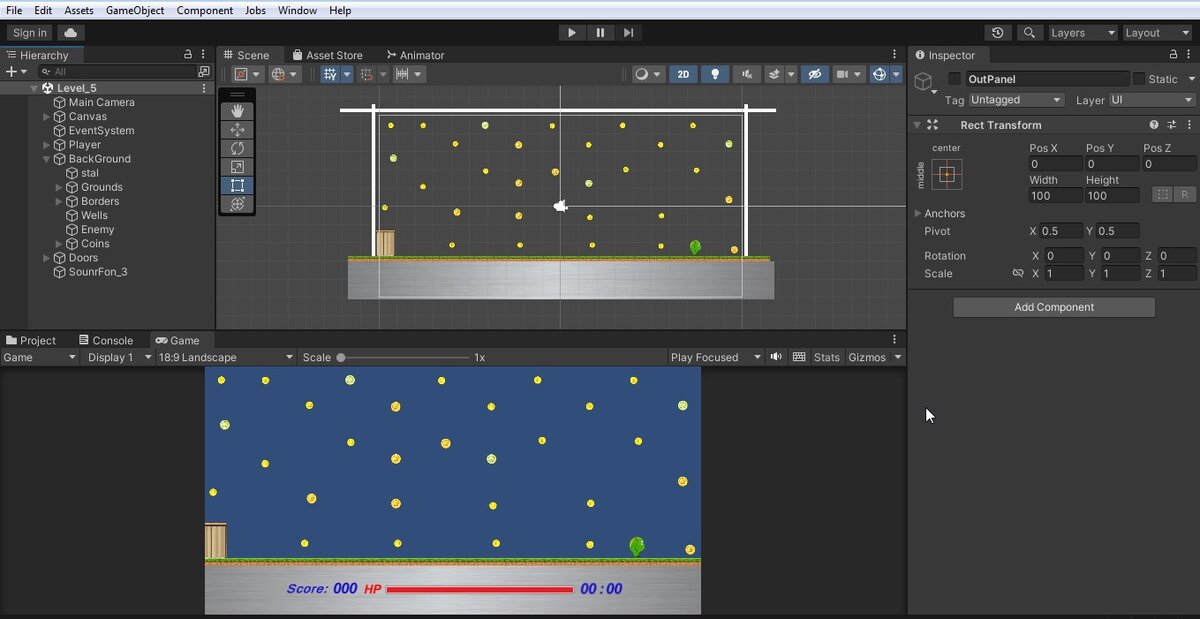Viewport: 1200px width, 619px height.
Task: Click the anchor presets box
Action: tap(946, 174)
